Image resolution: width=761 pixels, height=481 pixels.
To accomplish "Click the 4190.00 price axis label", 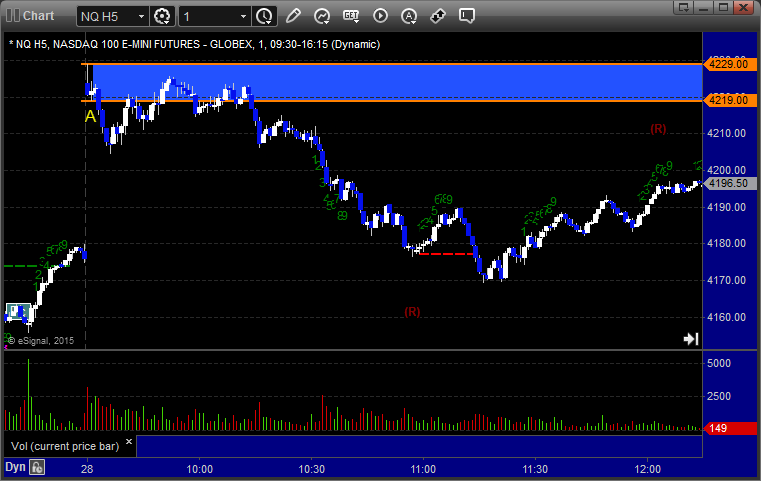I will [727, 207].
